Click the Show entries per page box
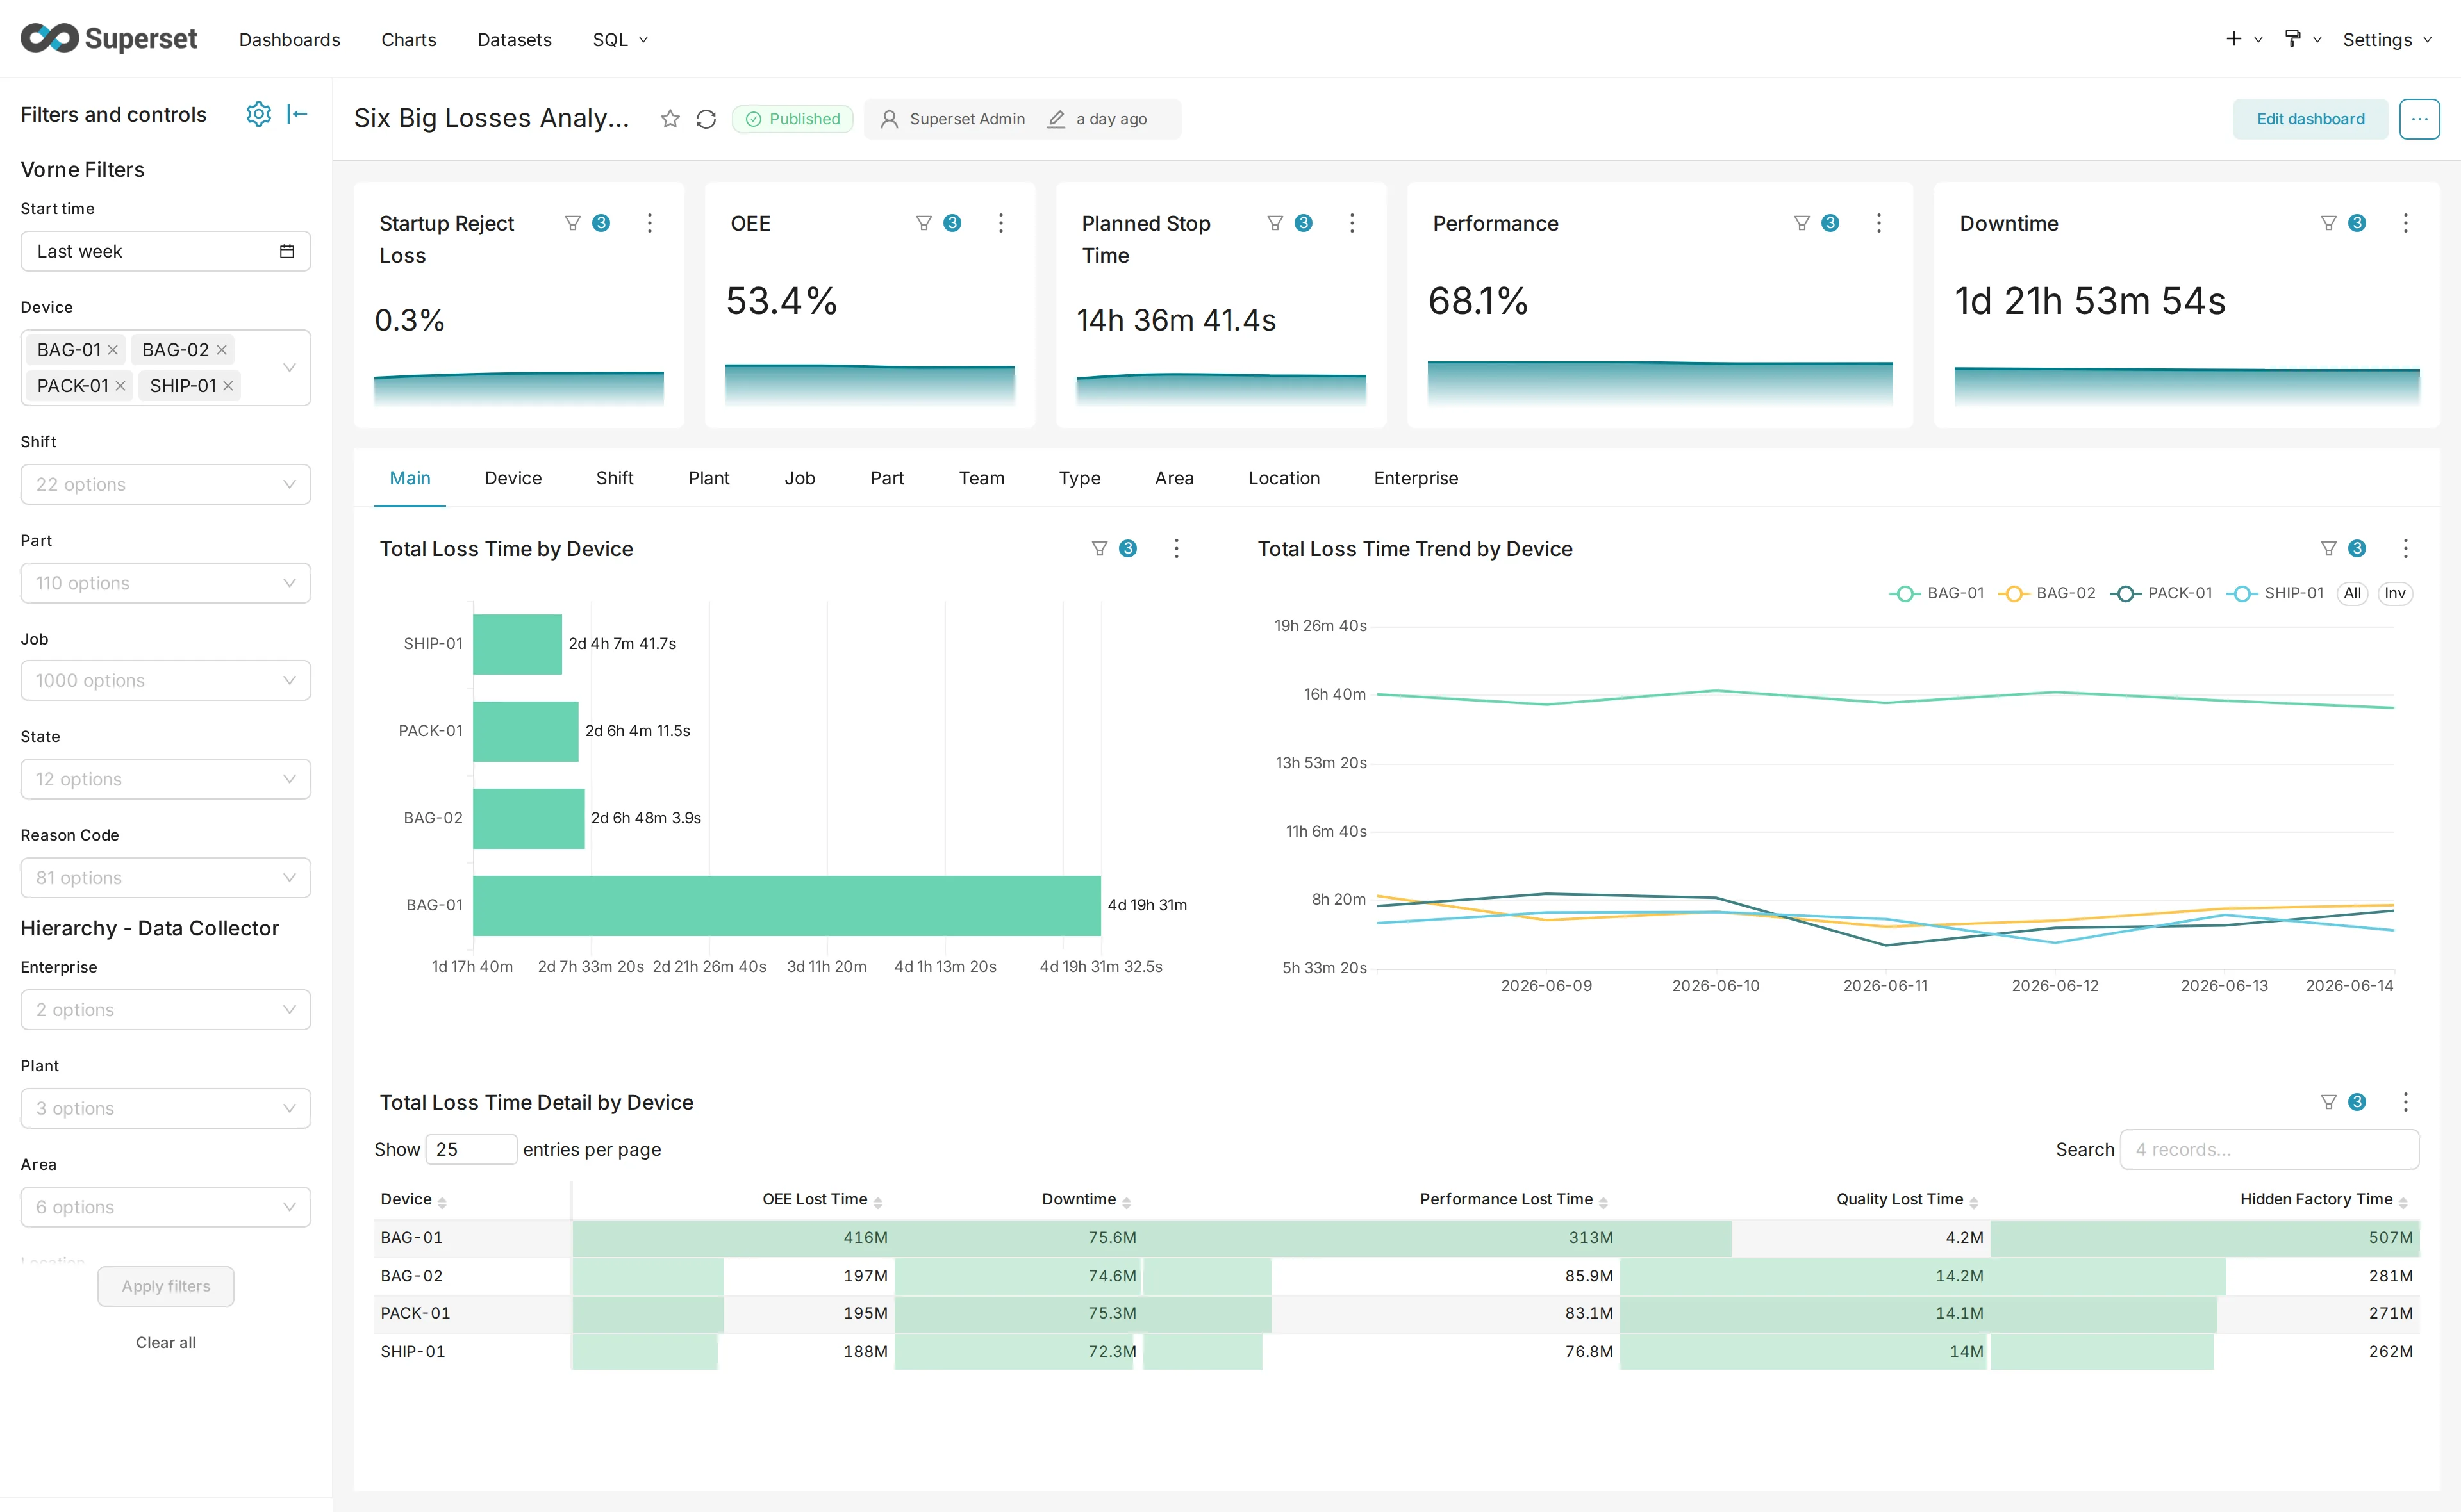Viewport: 2461px width, 1512px height. click(x=471, y=1149)
